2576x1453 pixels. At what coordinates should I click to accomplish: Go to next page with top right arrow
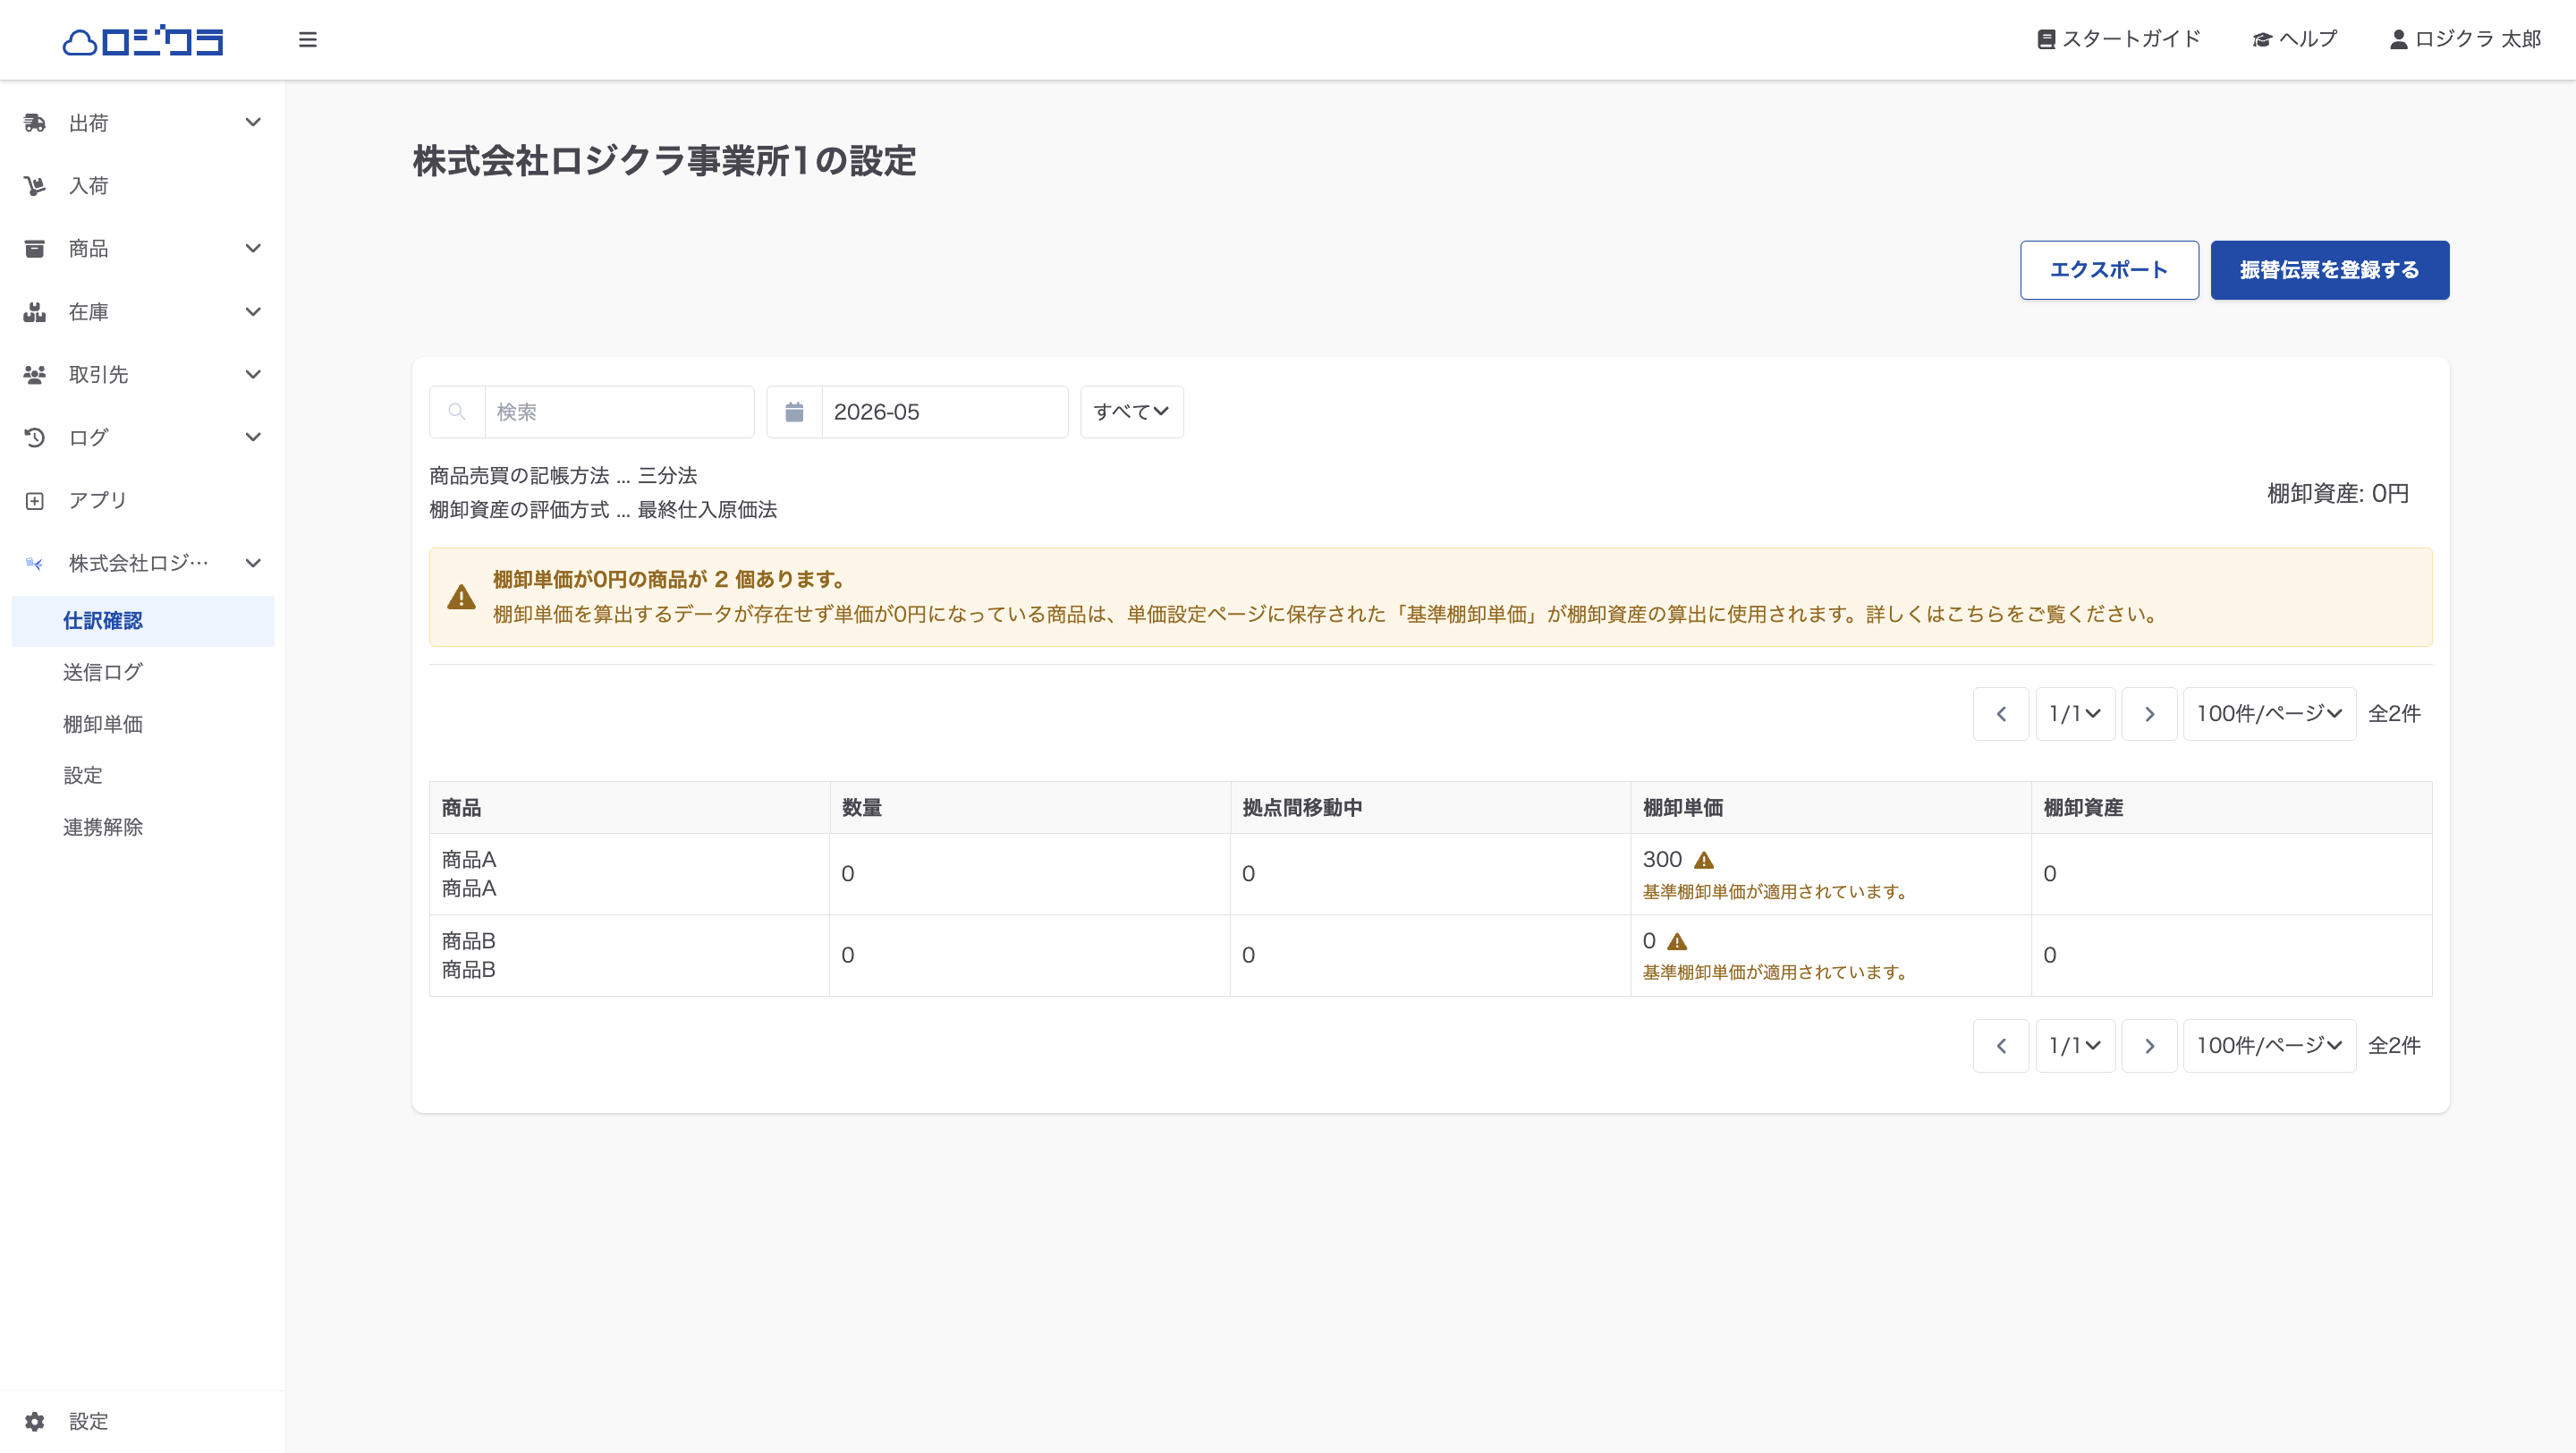click(x=2149, y=714)
